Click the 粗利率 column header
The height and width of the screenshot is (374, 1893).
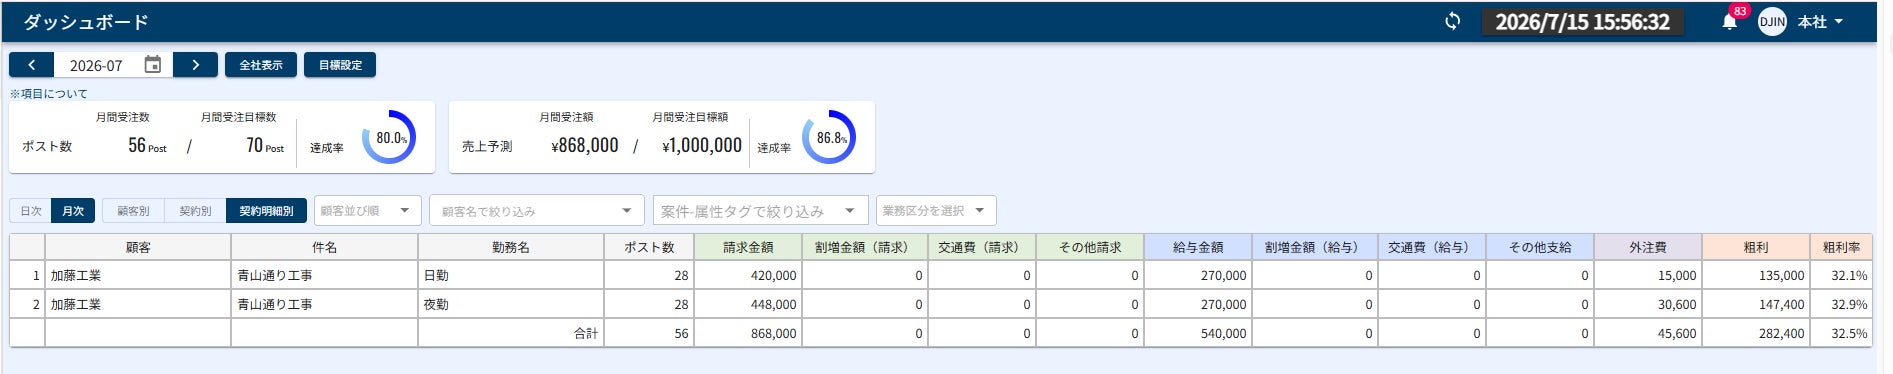tap(1841, 247)
